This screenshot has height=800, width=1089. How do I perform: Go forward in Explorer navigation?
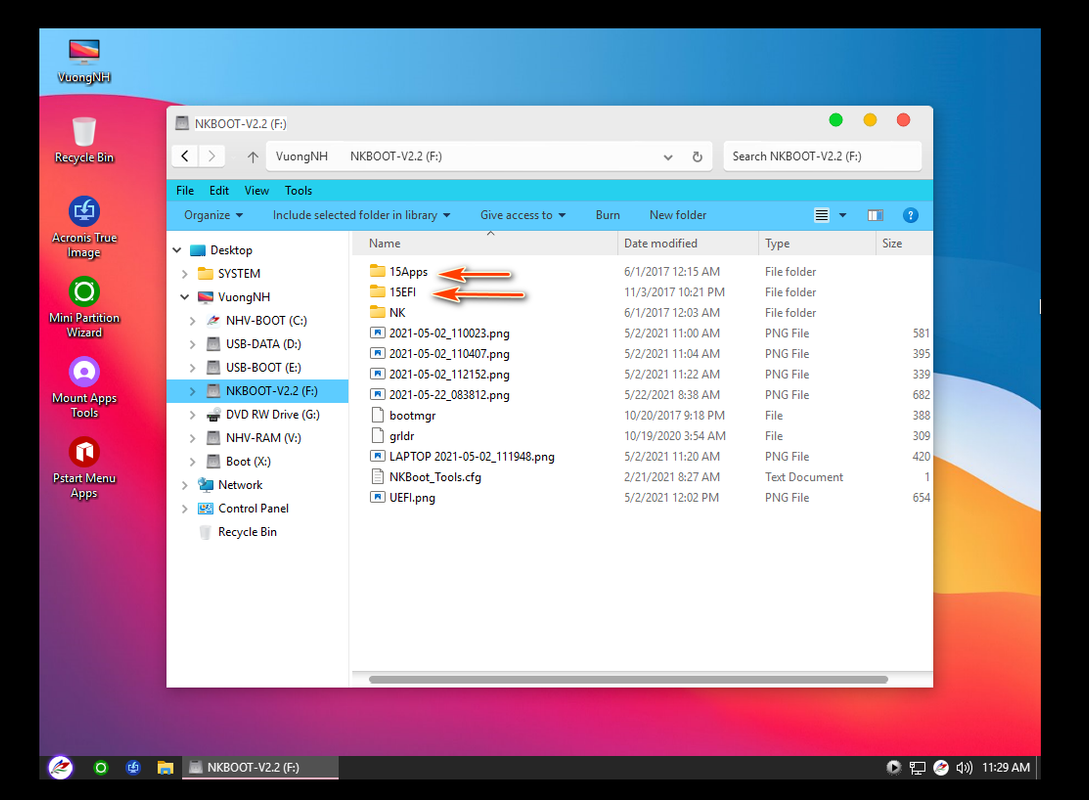click(x=212, y=156)
